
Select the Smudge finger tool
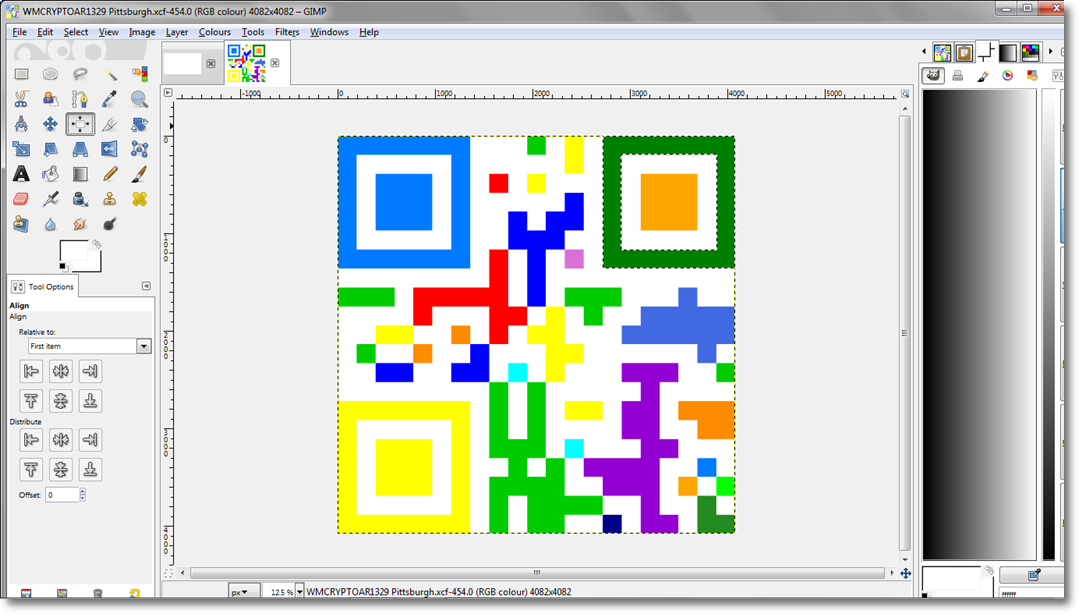(80, 224)
